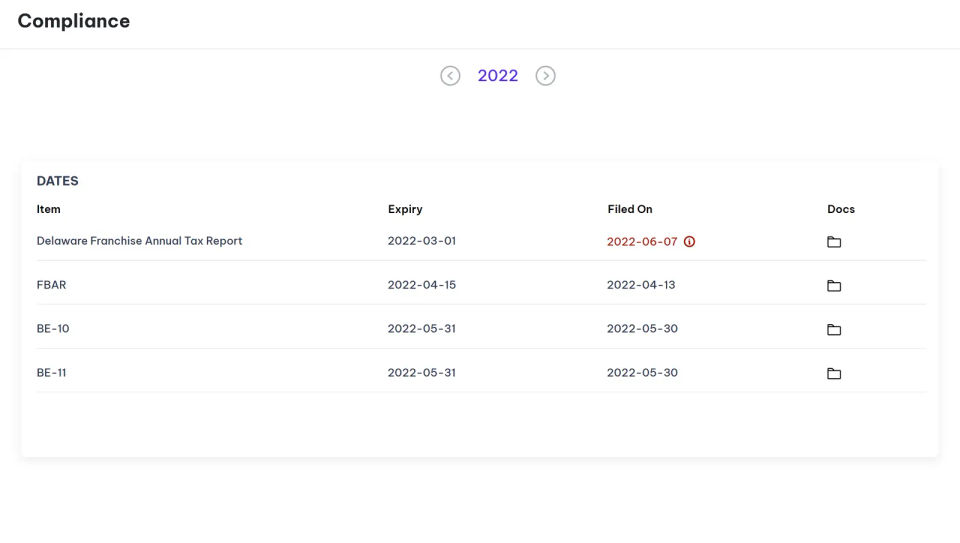Go to the next year with the right arrow

546,76
